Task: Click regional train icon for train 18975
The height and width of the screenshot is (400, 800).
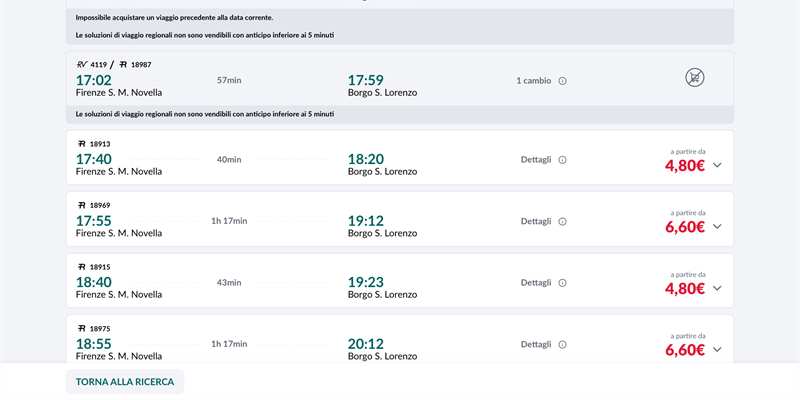Action: tap(81, 328)
